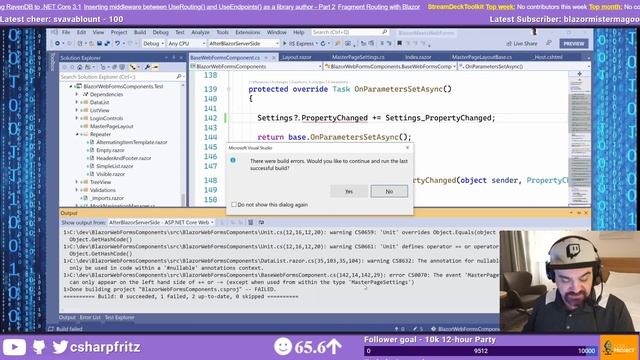Open the Analyze menu
Image resolution: width=640 pixels, height=360 pixels.
tap(200, 32)
